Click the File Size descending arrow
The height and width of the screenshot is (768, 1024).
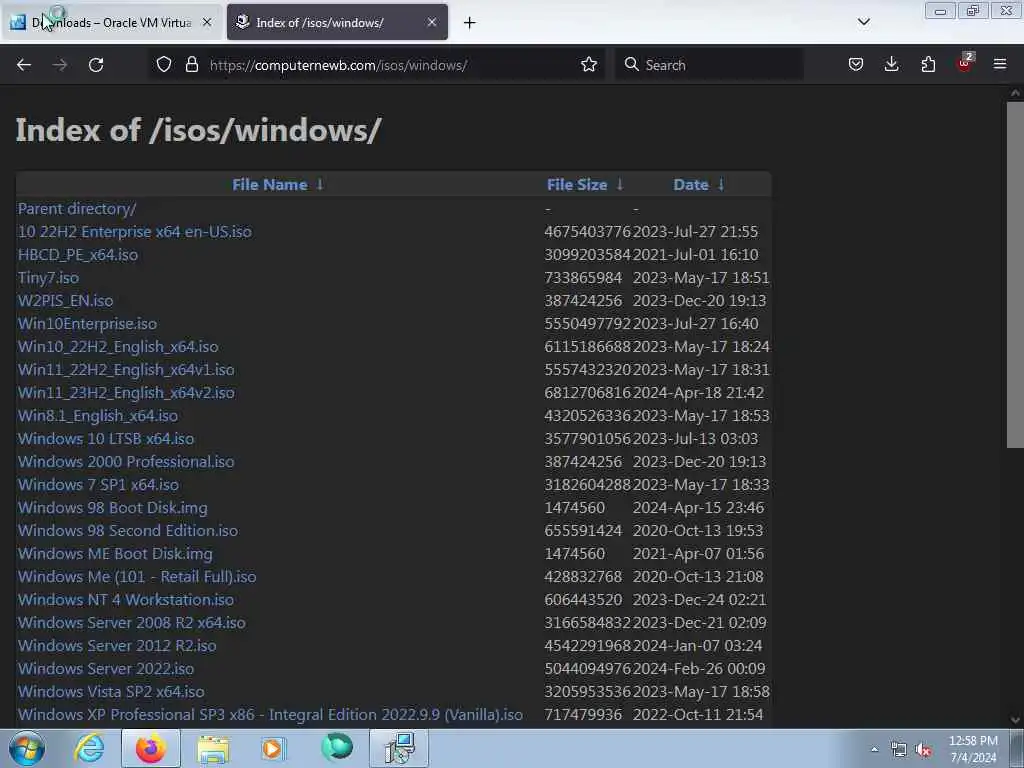tap(620, 185)
